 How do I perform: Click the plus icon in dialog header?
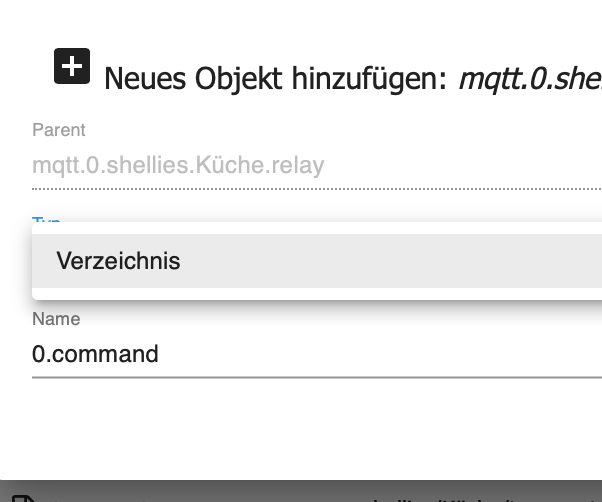(x=72, y=66)
